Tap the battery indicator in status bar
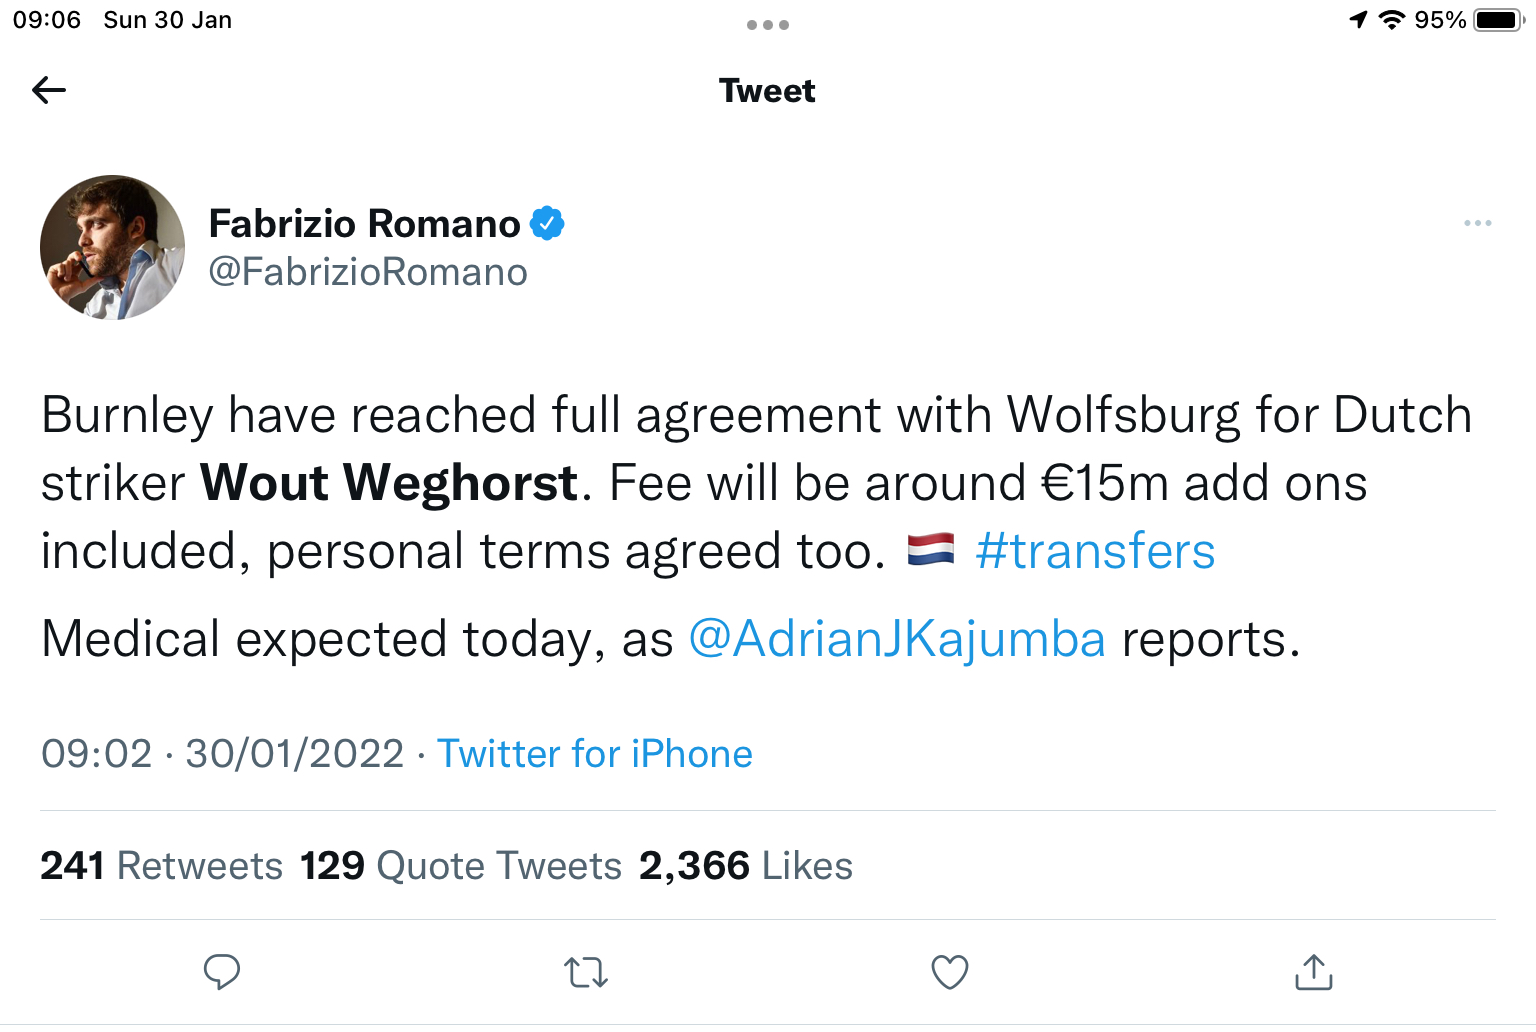Screen dimensions: 1536x1032 (1498, 20)
